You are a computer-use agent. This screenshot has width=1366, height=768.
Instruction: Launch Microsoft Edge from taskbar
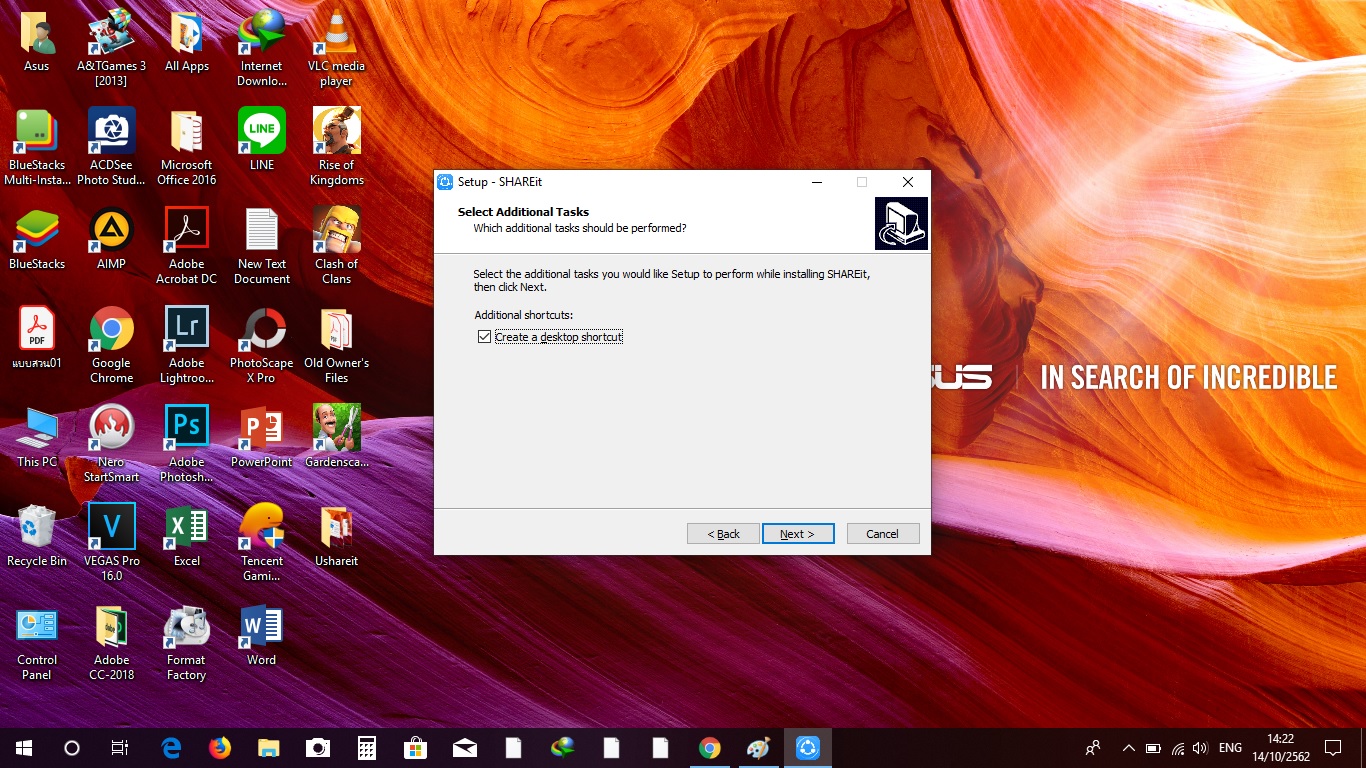point(171,748)
